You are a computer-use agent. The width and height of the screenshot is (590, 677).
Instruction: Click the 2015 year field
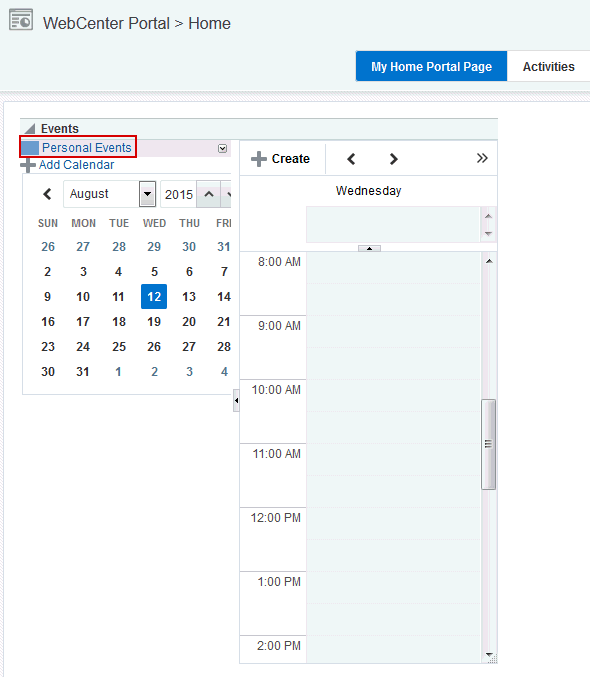point(178,194)
